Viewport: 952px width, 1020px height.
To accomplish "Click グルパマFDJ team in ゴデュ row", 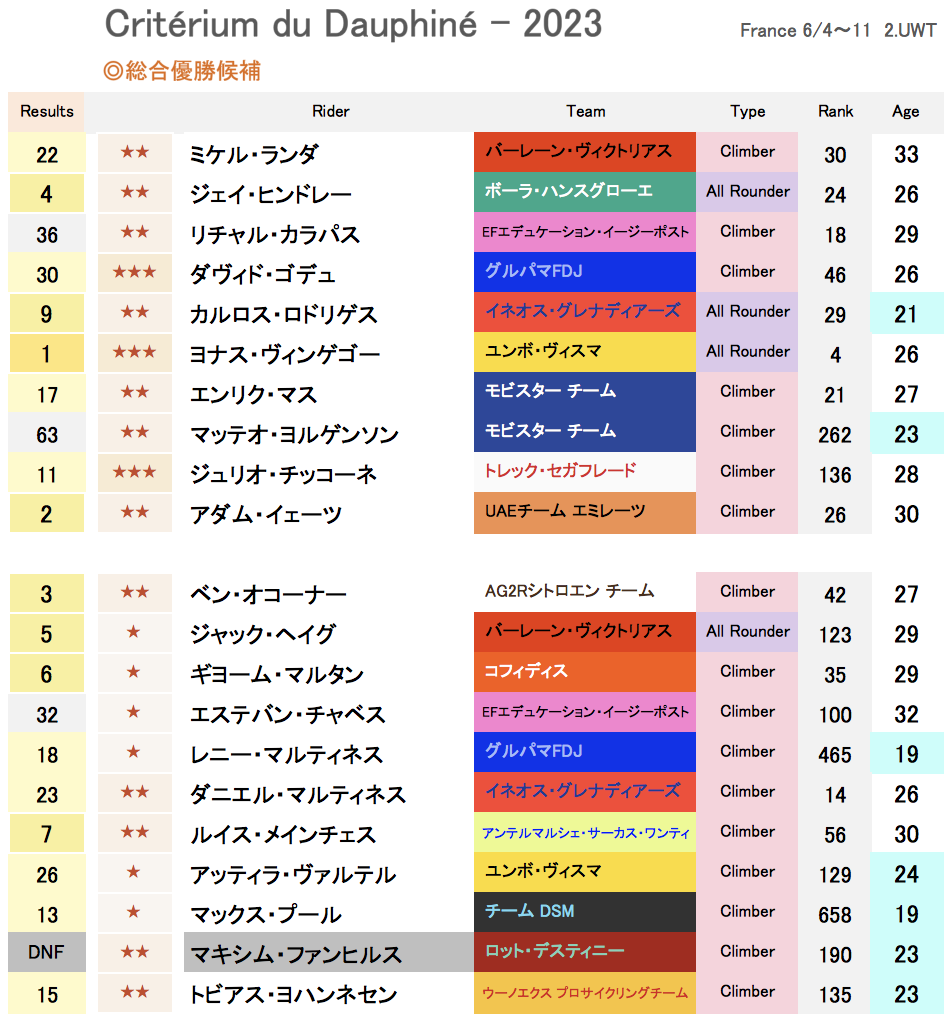I will click(584, 271).
